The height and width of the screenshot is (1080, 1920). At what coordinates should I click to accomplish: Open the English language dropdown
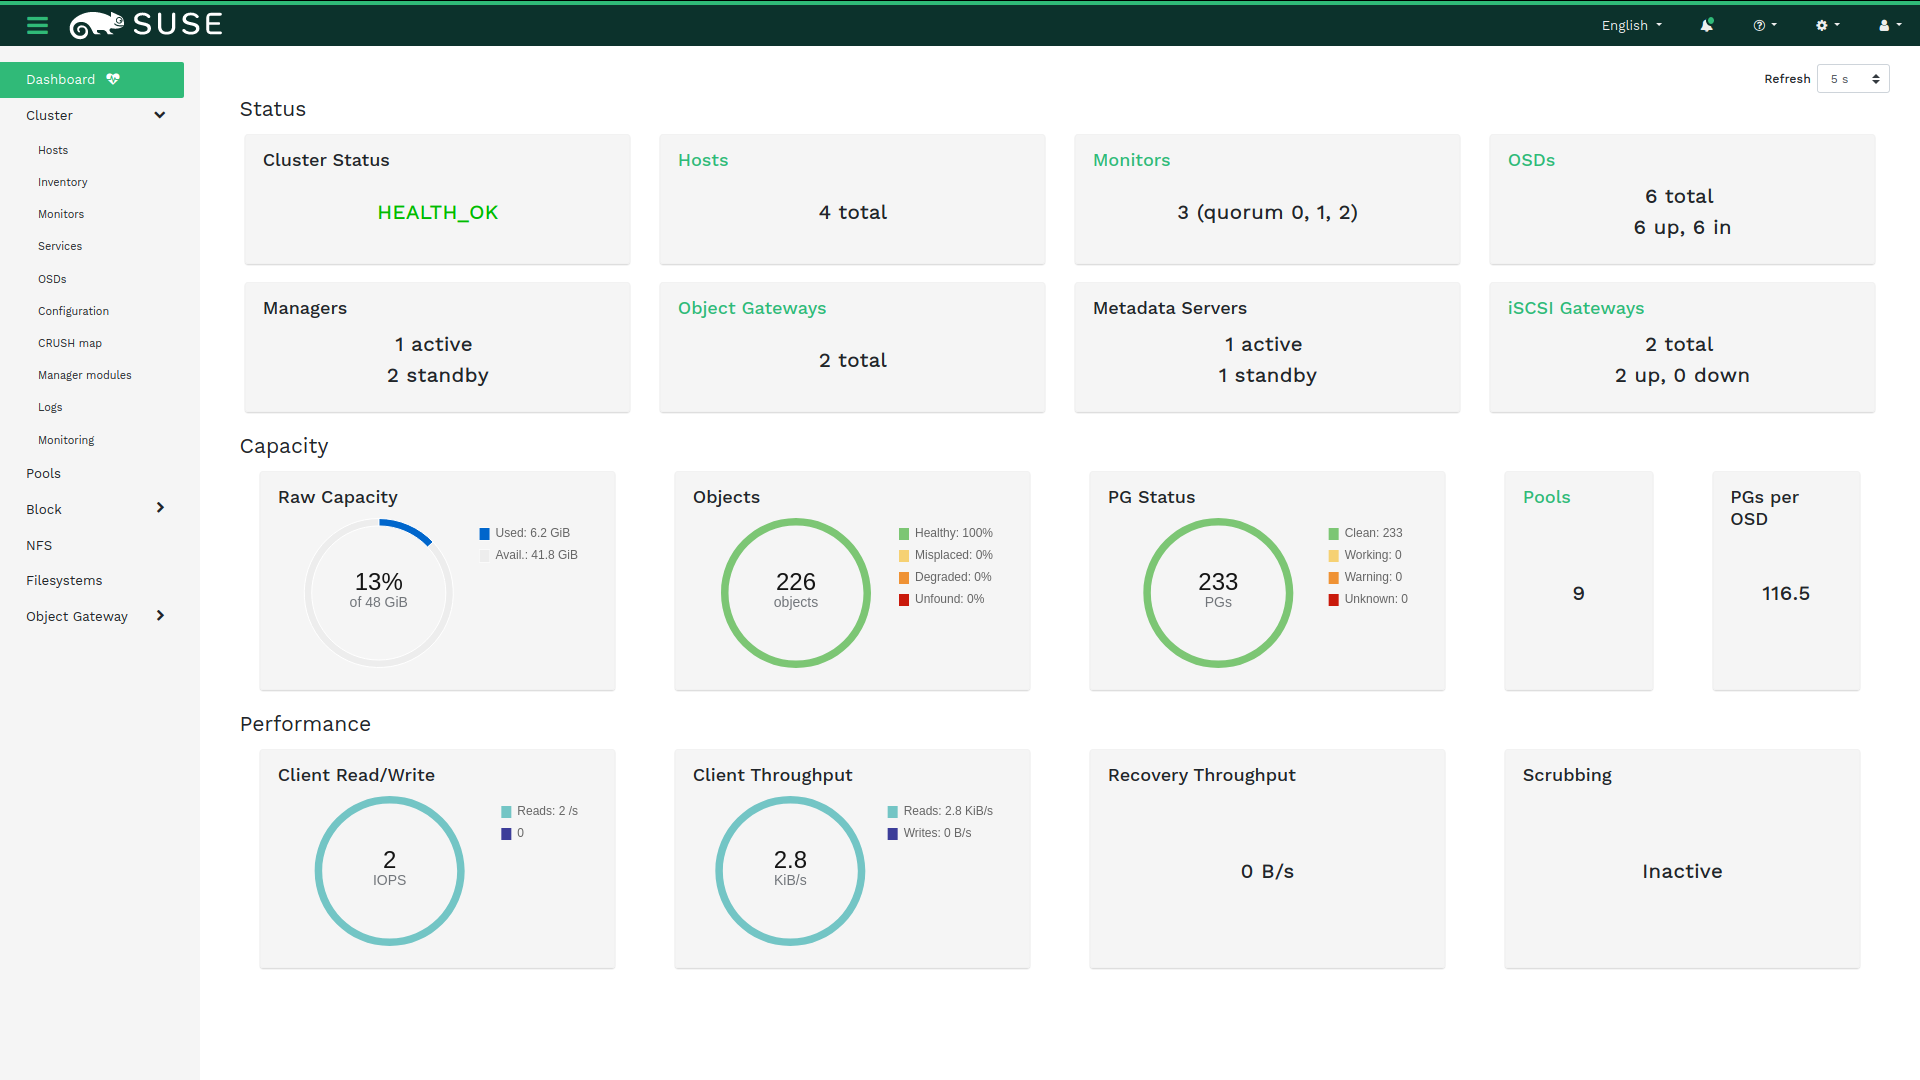[x=1631, y=25]
